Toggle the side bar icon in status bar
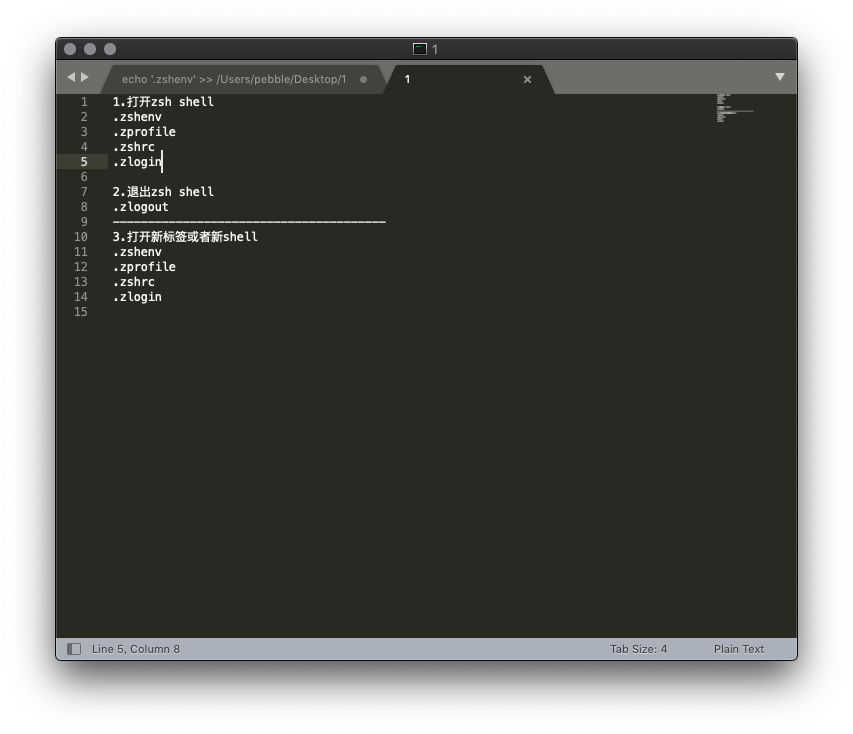Screen dimensions: 853x734 pos(74,649)
